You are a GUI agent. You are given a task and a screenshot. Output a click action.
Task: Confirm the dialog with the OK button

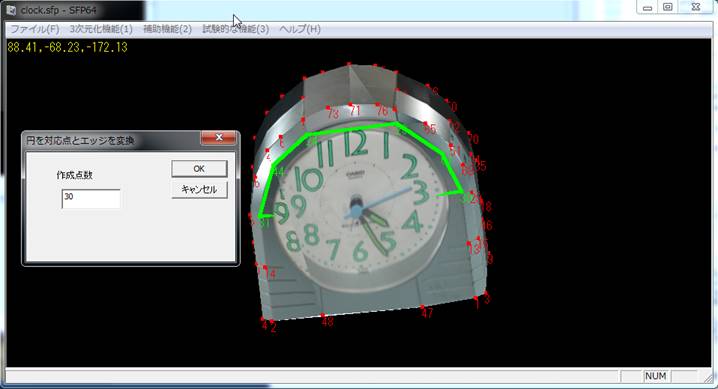tap(199, 169)
